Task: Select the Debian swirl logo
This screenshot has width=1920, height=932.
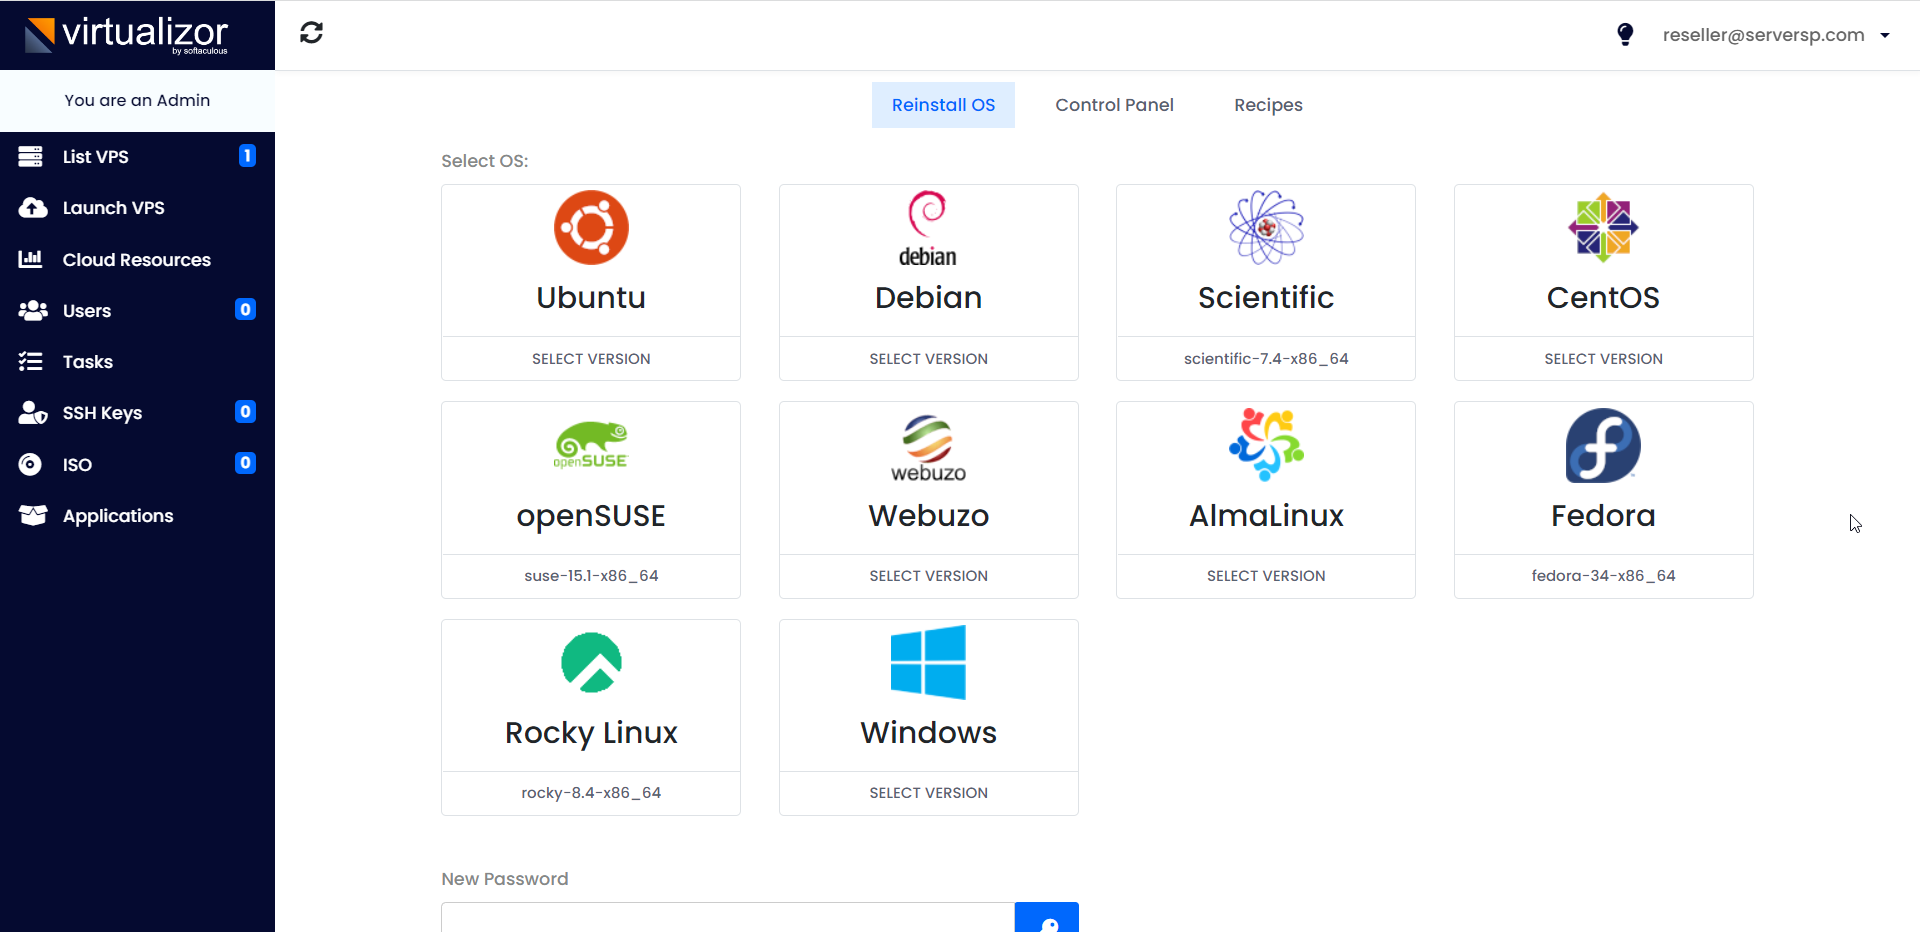Action: (928, 228)
